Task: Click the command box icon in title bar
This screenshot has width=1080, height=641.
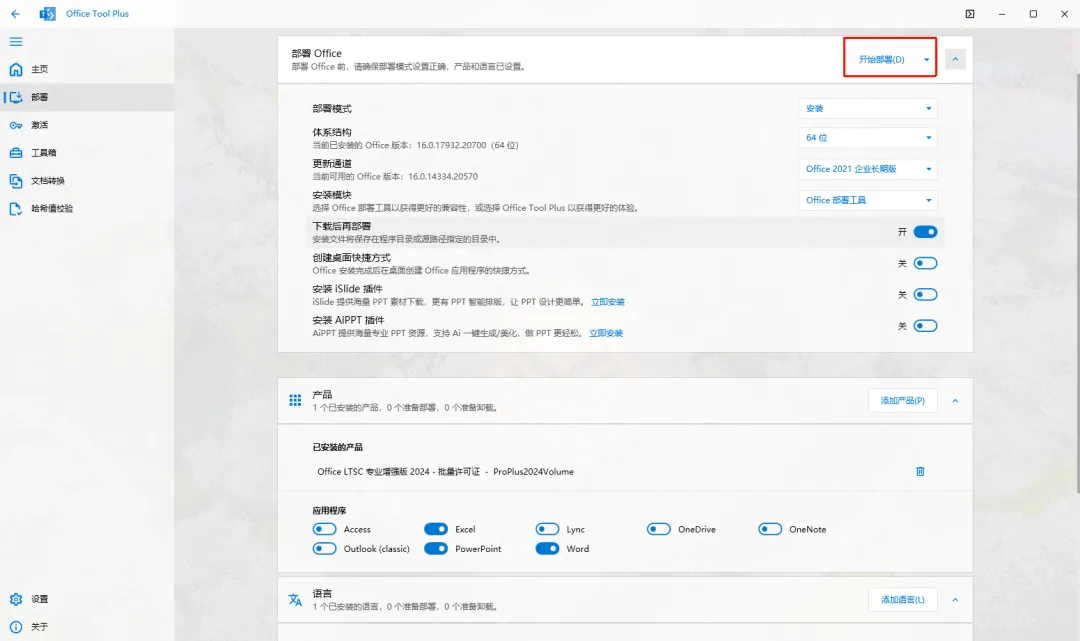Action: point(970,14)
